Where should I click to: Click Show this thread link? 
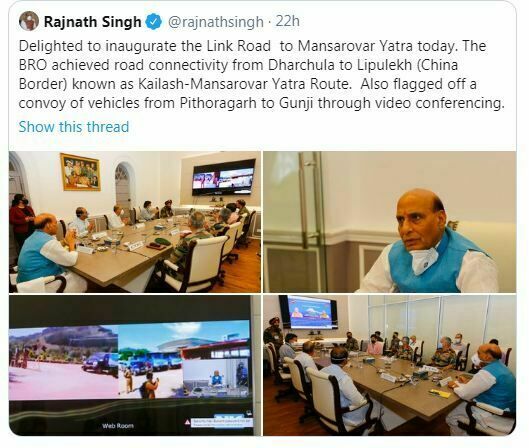[74, 127]
